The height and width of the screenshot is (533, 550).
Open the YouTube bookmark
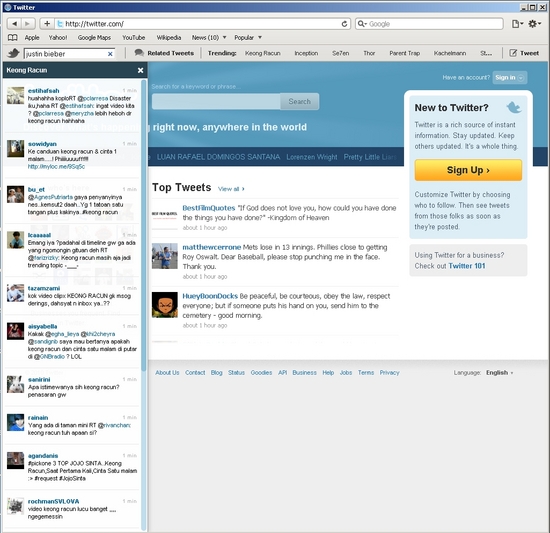tap(134, 38)
